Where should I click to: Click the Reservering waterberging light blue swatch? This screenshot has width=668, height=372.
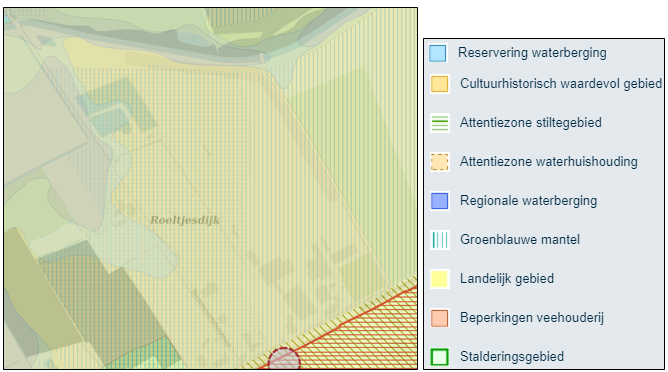tap(438, 53)
